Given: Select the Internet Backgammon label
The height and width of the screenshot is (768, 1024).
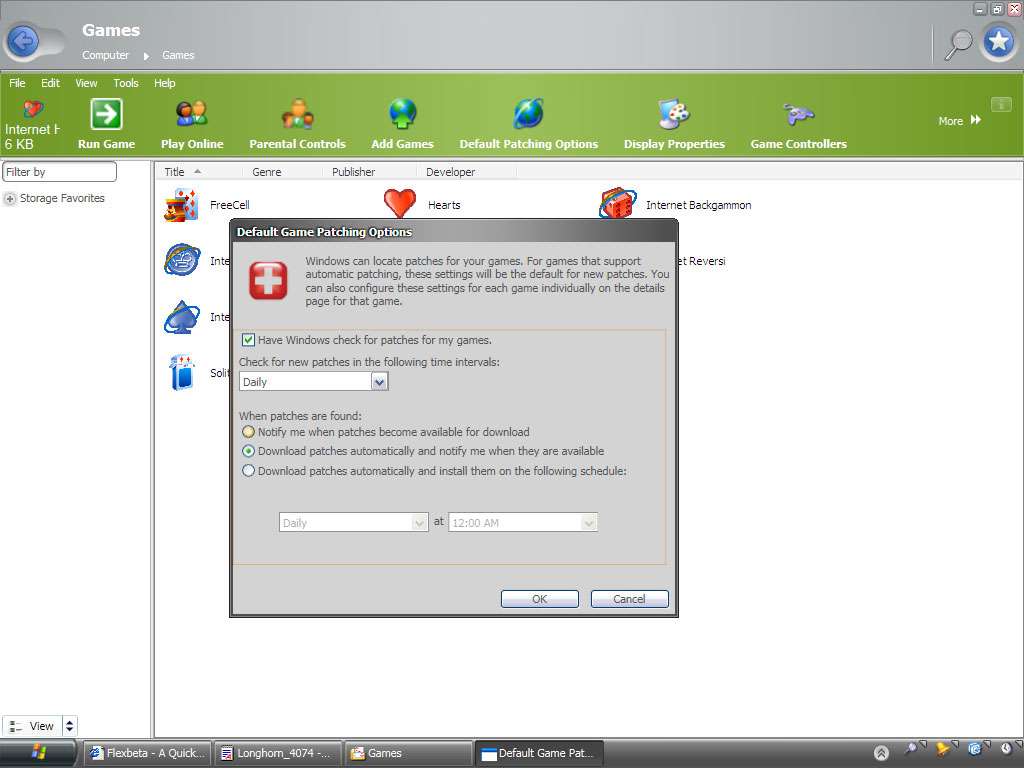Looking at the screenshot, I should [x=698, y=205].
